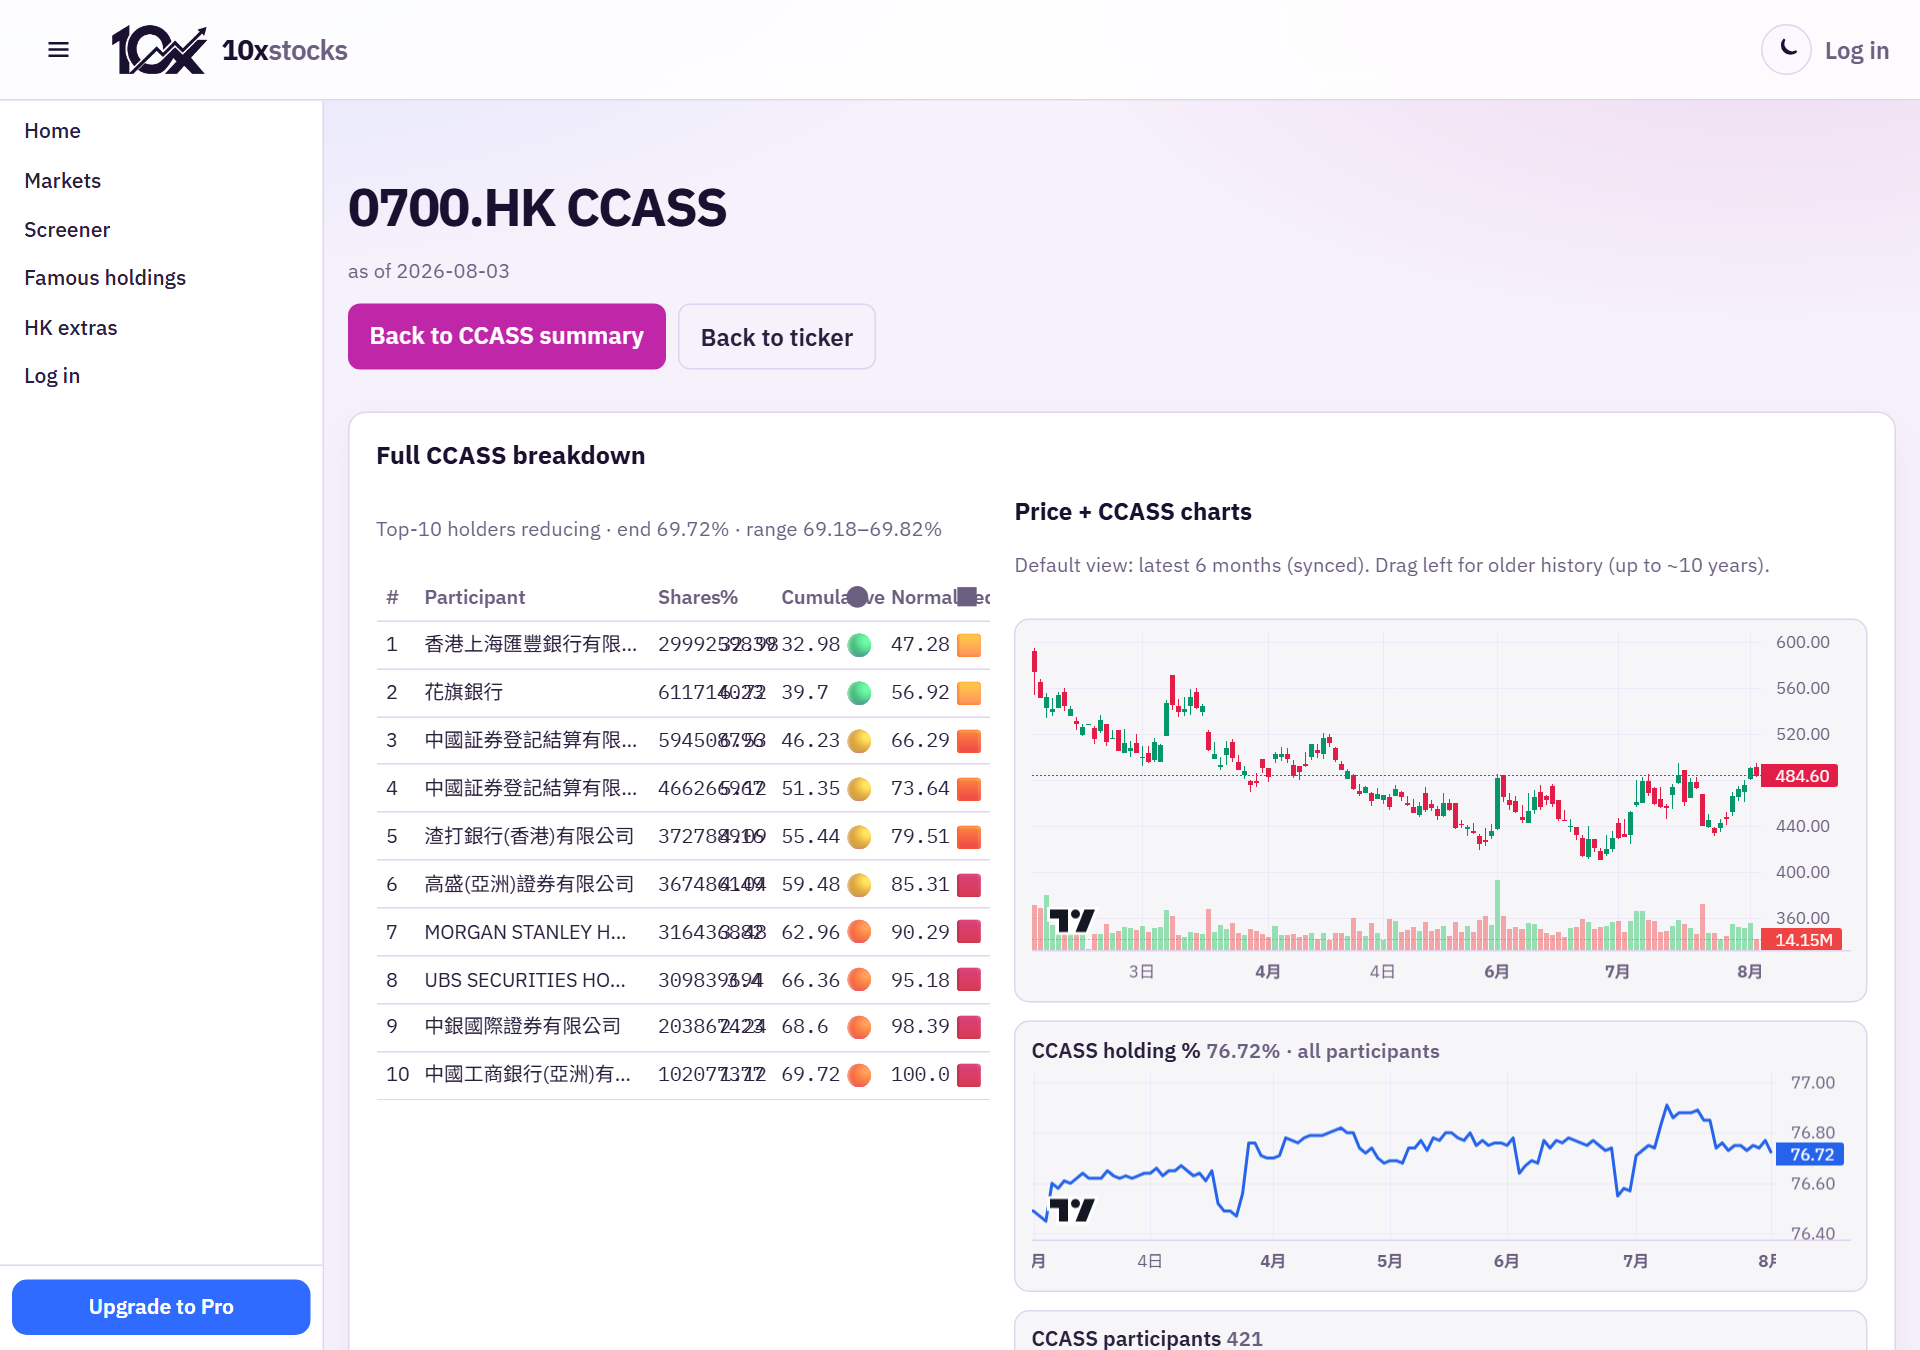Select participant 高盛(亞洲)證券有限公司

[x=529, y=885]
